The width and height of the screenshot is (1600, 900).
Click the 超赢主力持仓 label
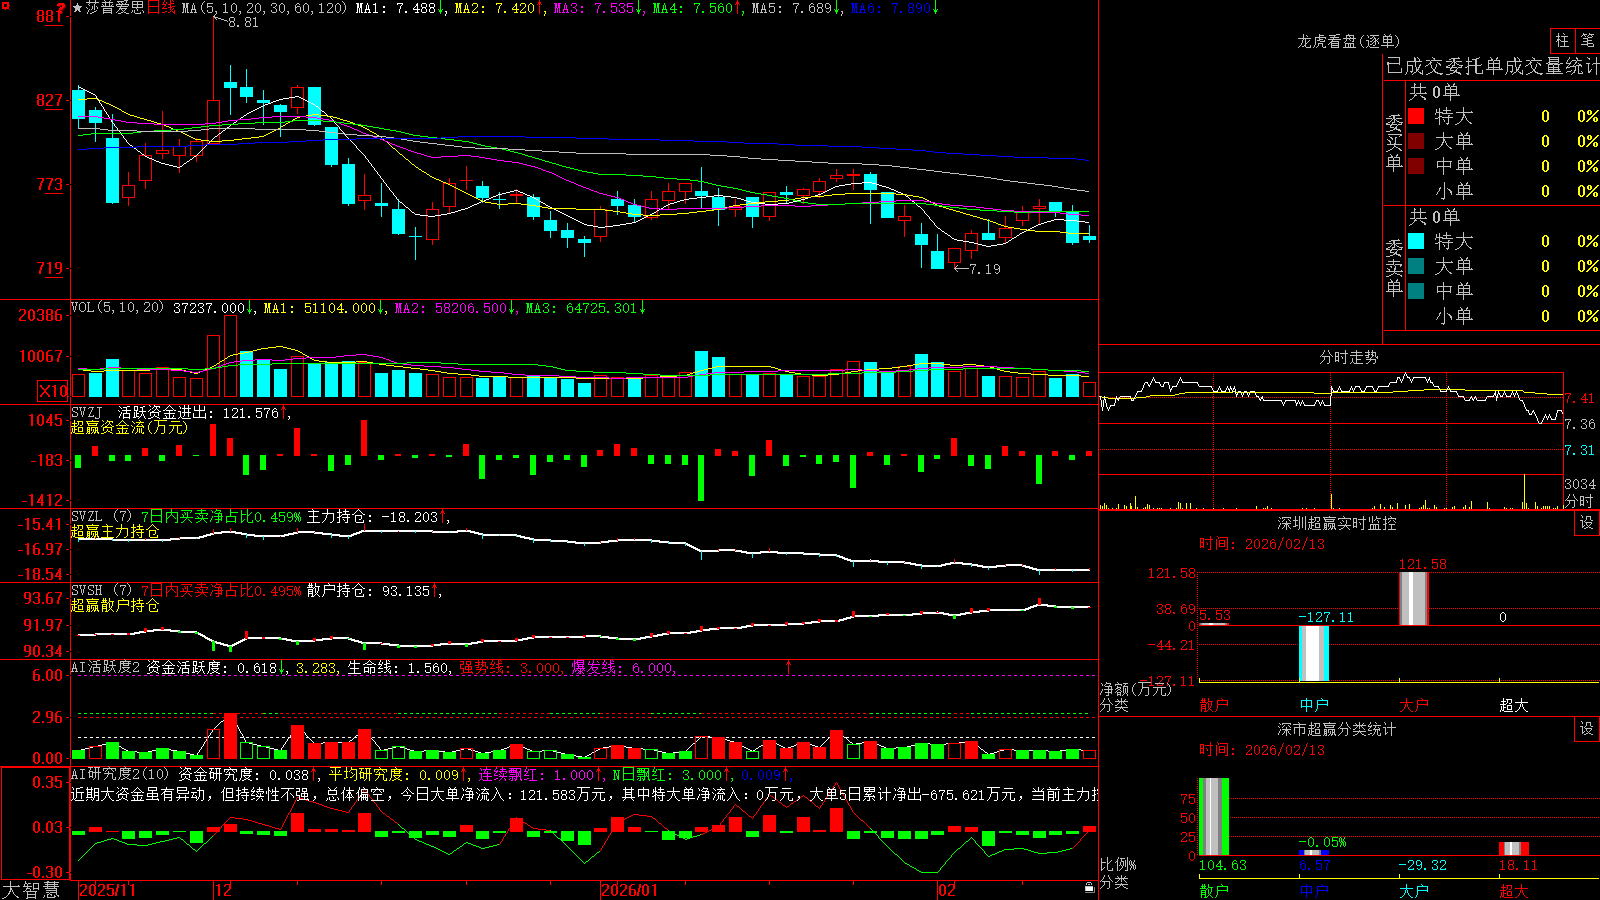click(x=115, y=531)
